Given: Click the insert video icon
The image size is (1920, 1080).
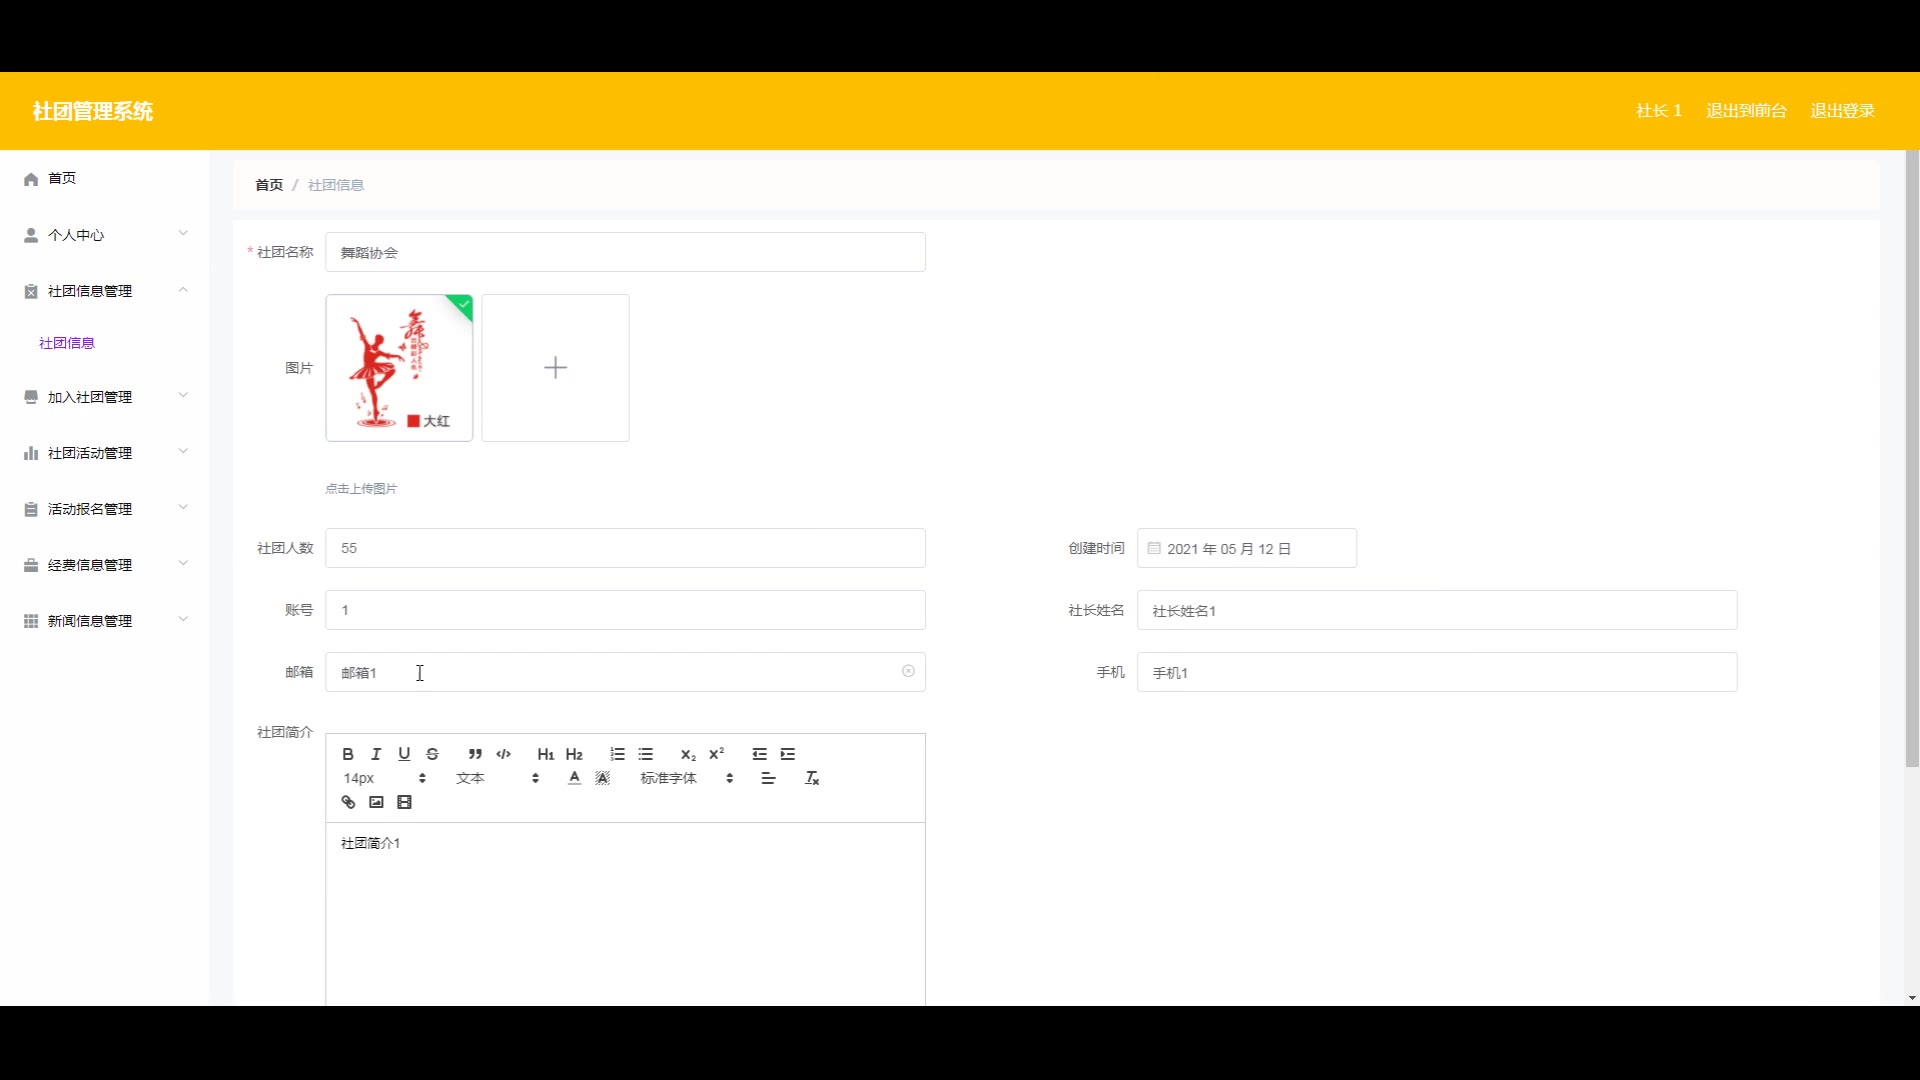Looking at the screenshot, I should [404, 802].
